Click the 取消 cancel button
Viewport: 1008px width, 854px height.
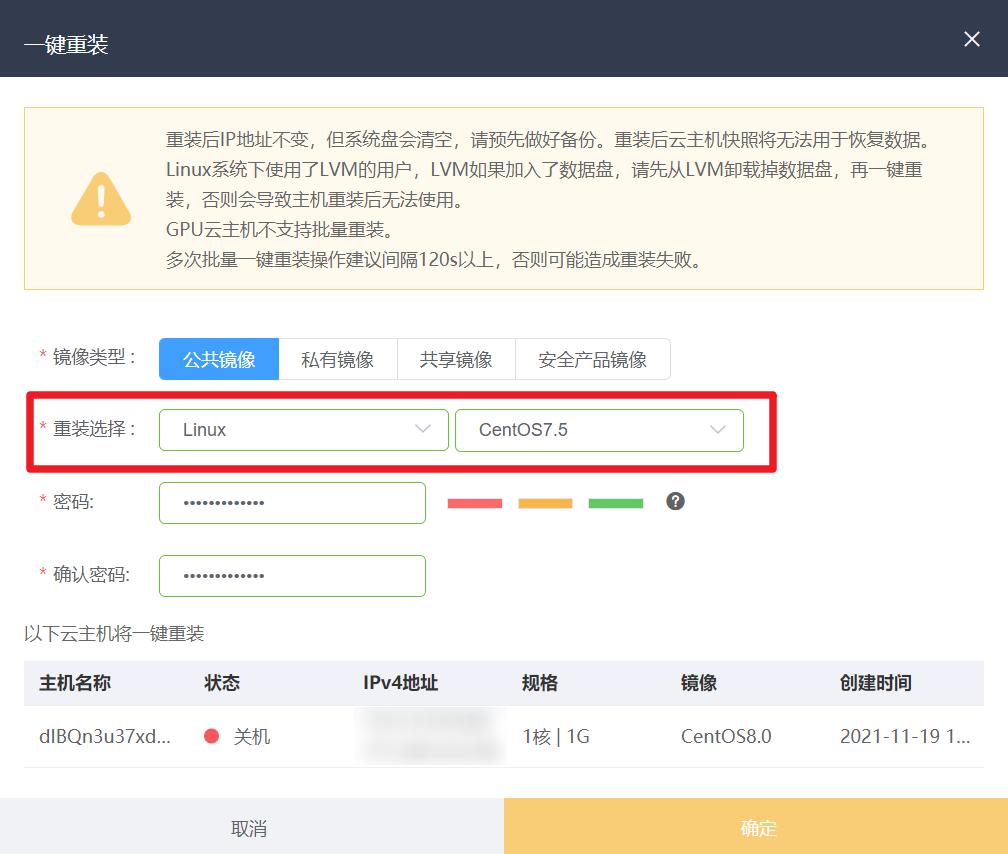(x=252, y=826)
